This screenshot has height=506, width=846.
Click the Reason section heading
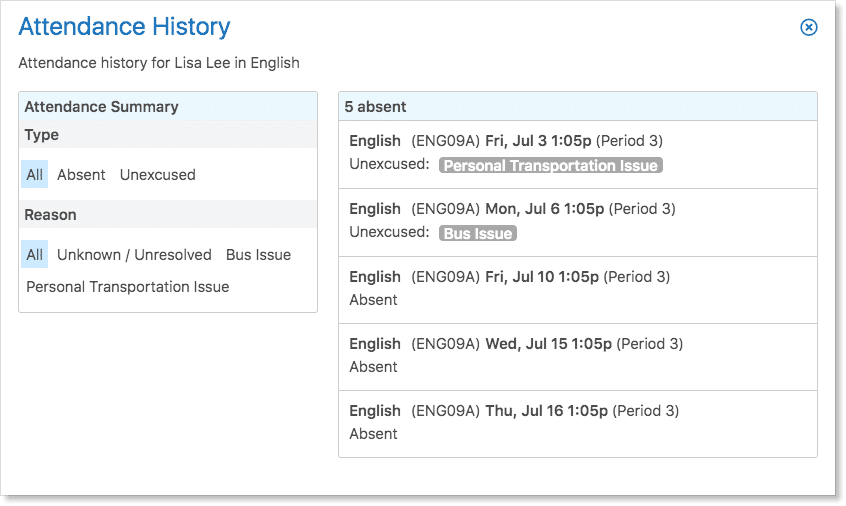tap(51, 215)
